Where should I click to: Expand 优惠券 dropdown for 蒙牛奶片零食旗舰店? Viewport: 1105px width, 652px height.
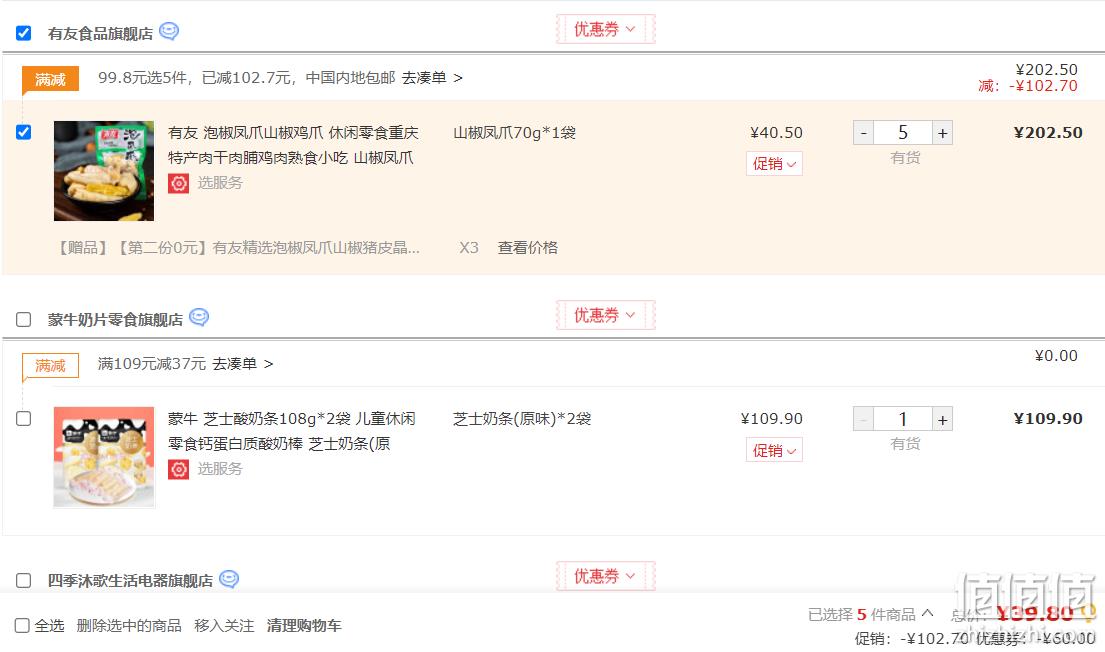[x=605, y=315]
